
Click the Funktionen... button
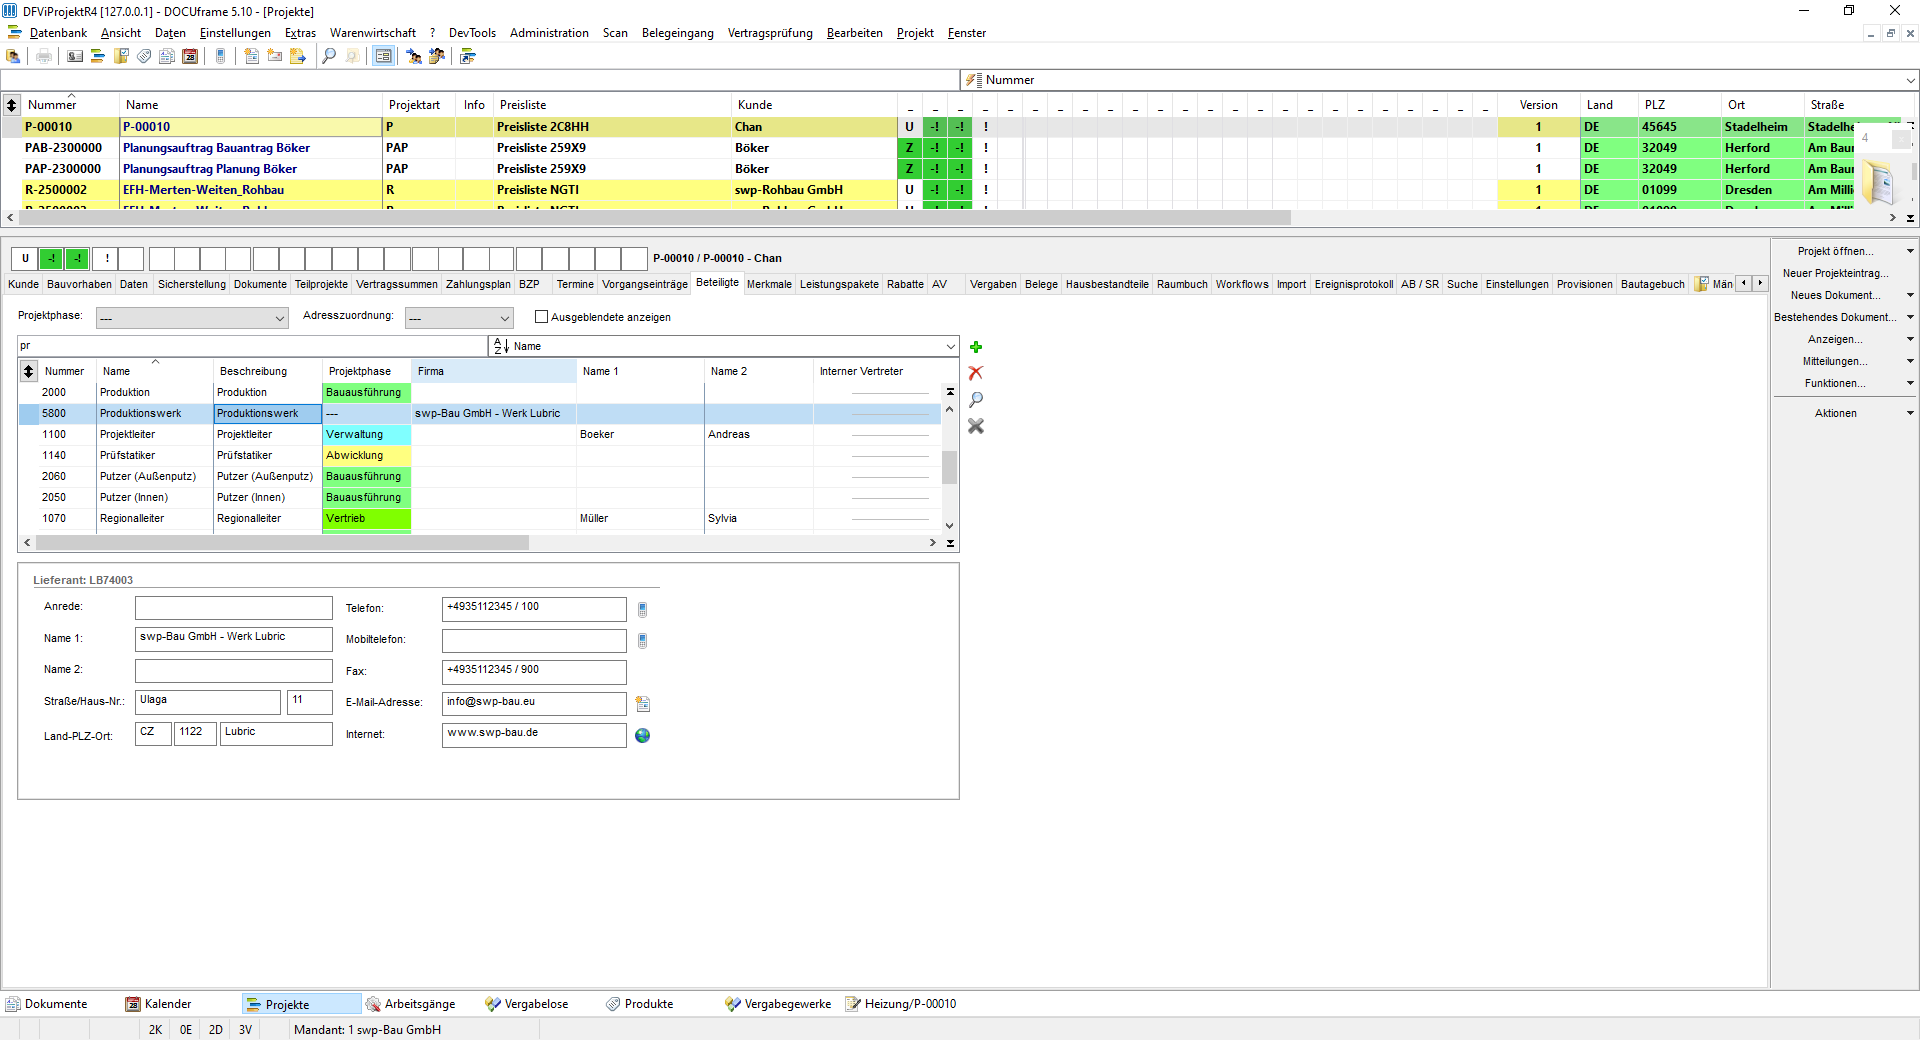click(x=1835, y=384)
